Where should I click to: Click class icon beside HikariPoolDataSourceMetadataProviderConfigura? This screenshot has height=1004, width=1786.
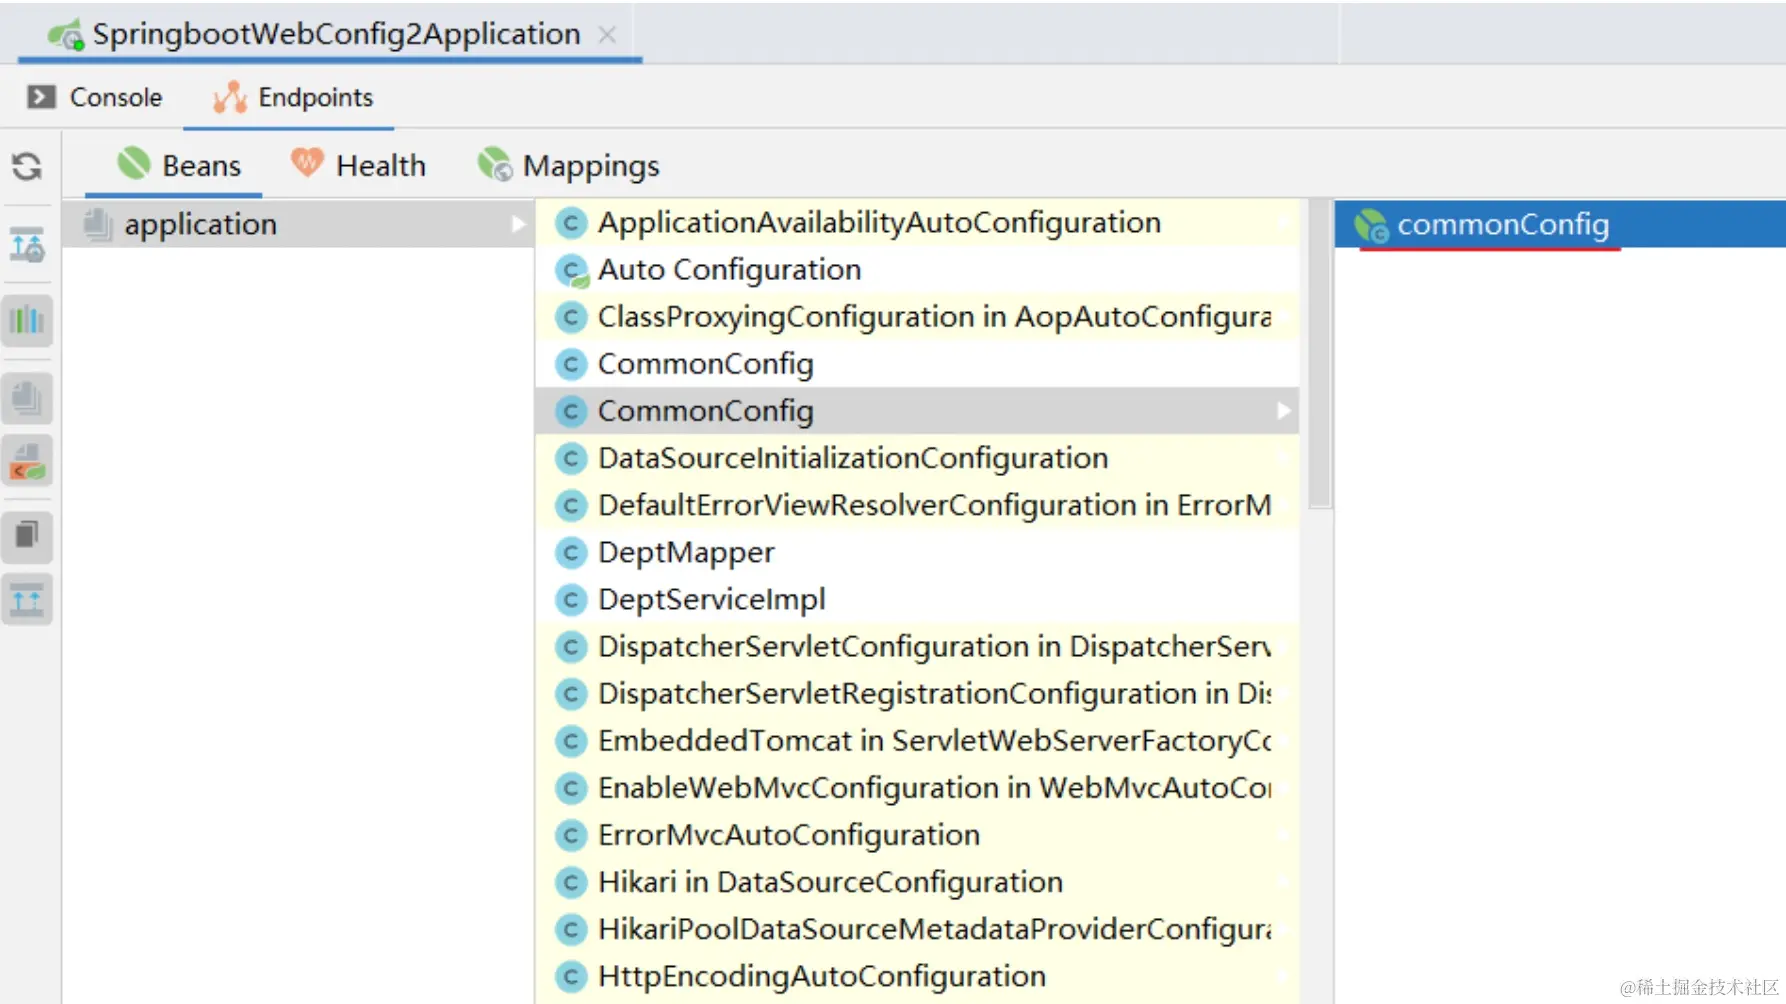click(571, 929)
